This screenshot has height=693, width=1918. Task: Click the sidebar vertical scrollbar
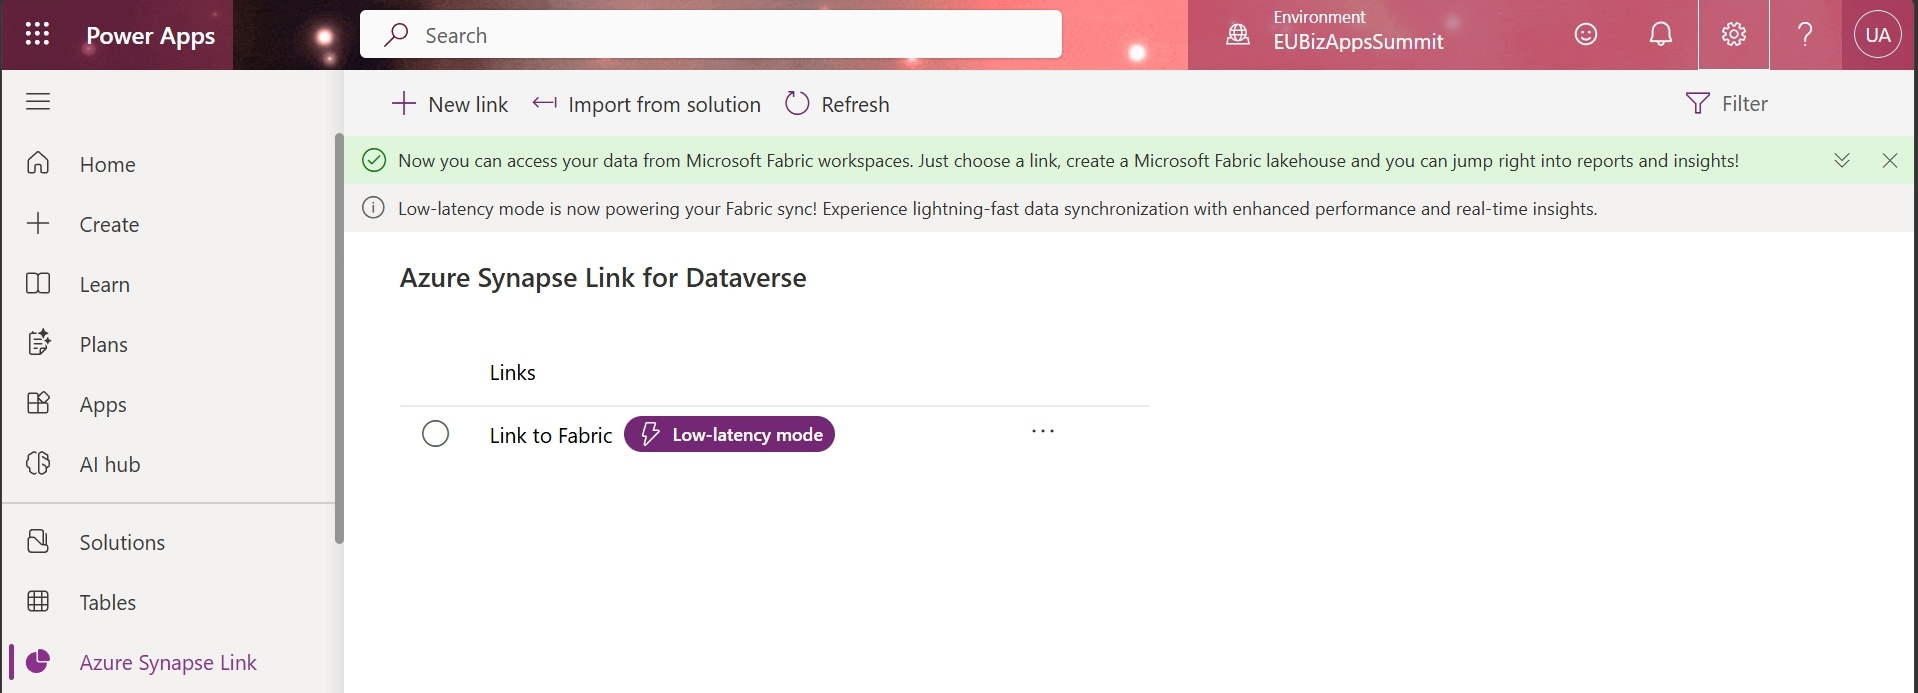pyautogui.click(x=339, y=338)
